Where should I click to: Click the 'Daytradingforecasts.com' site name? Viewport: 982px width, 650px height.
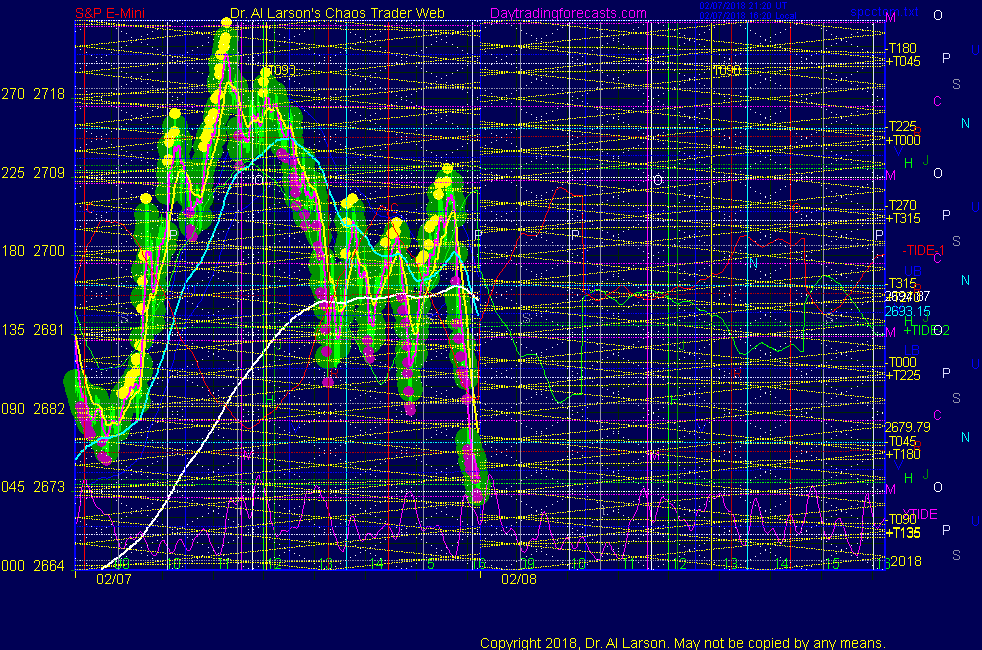click(x=568, y=13)
